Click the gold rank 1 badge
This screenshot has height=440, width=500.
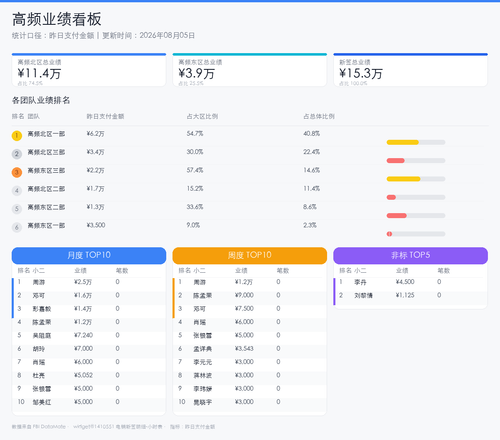(17, 136)
